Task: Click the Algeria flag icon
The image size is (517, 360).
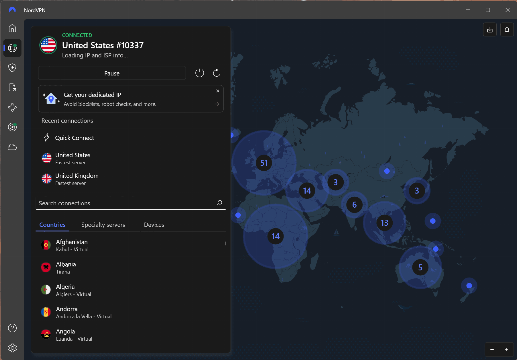Action: point(46,290)
